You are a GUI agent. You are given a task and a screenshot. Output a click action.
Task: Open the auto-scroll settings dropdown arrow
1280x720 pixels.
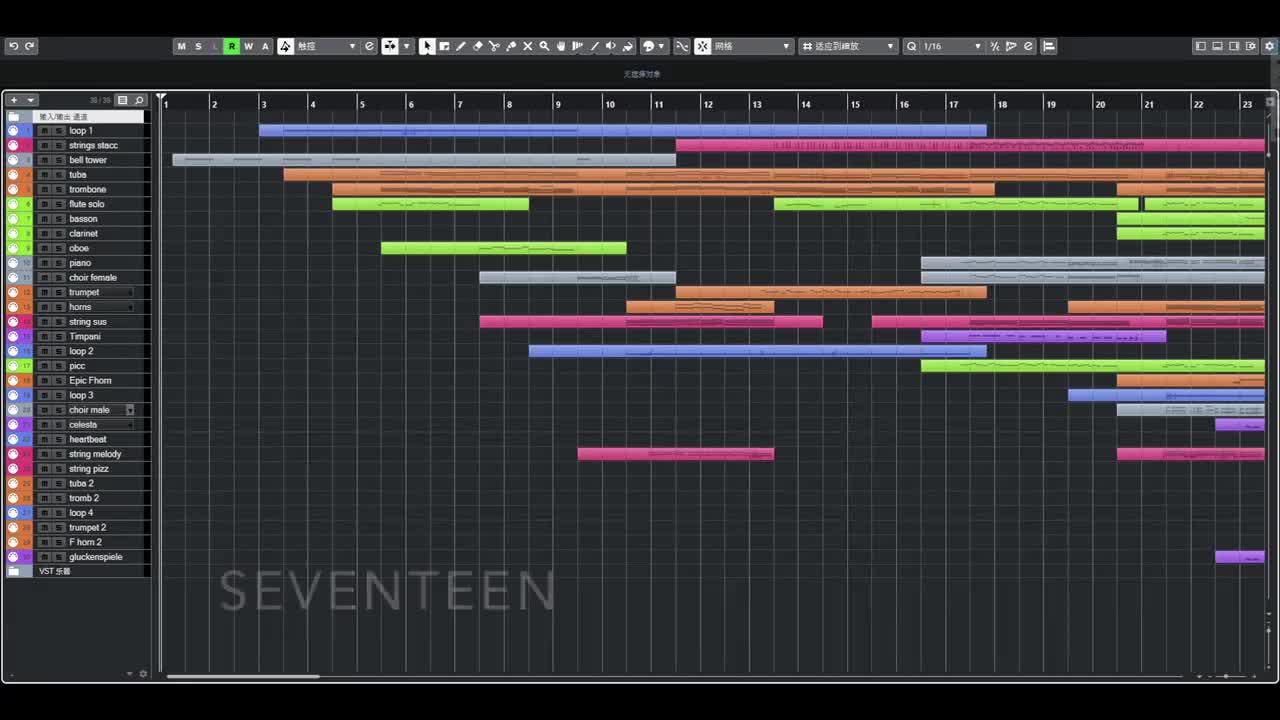point(406,46)
